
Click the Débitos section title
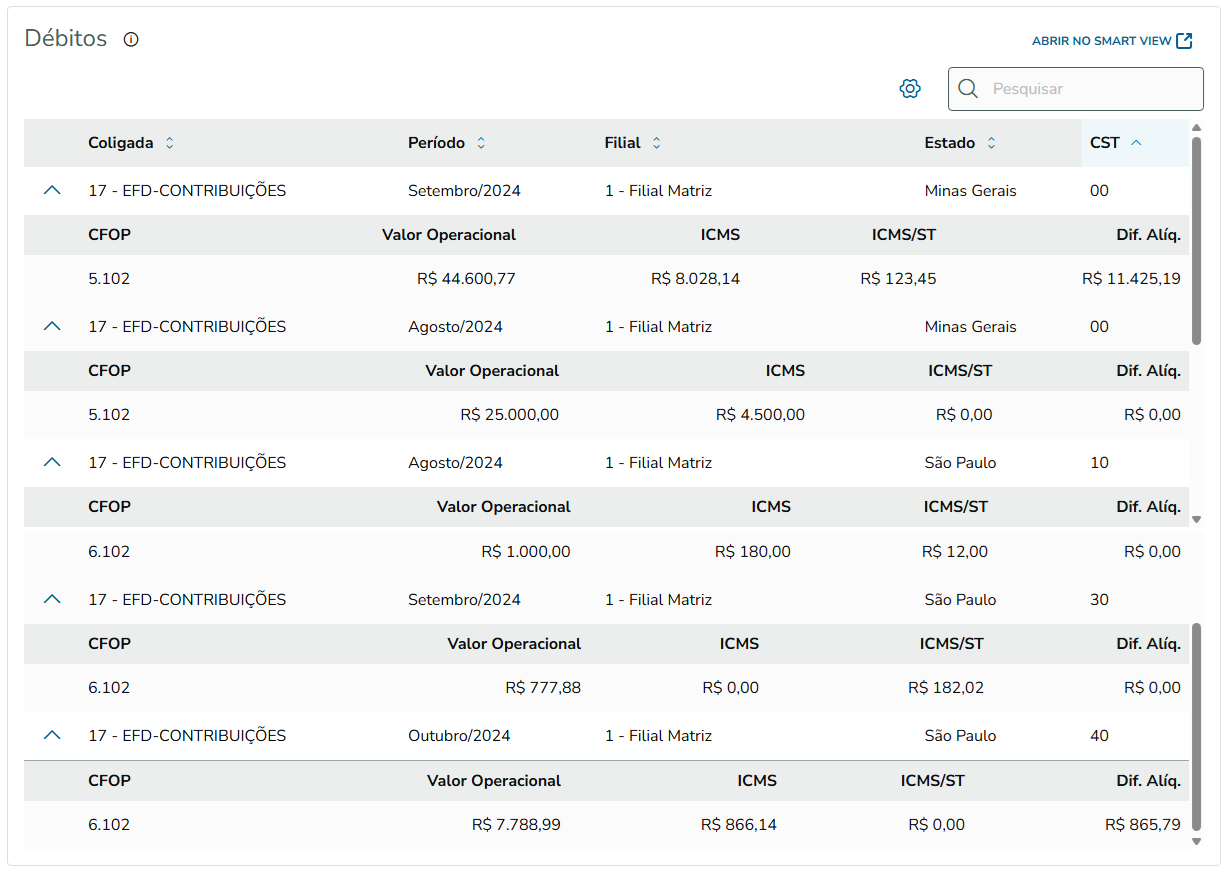click(66, 39)
